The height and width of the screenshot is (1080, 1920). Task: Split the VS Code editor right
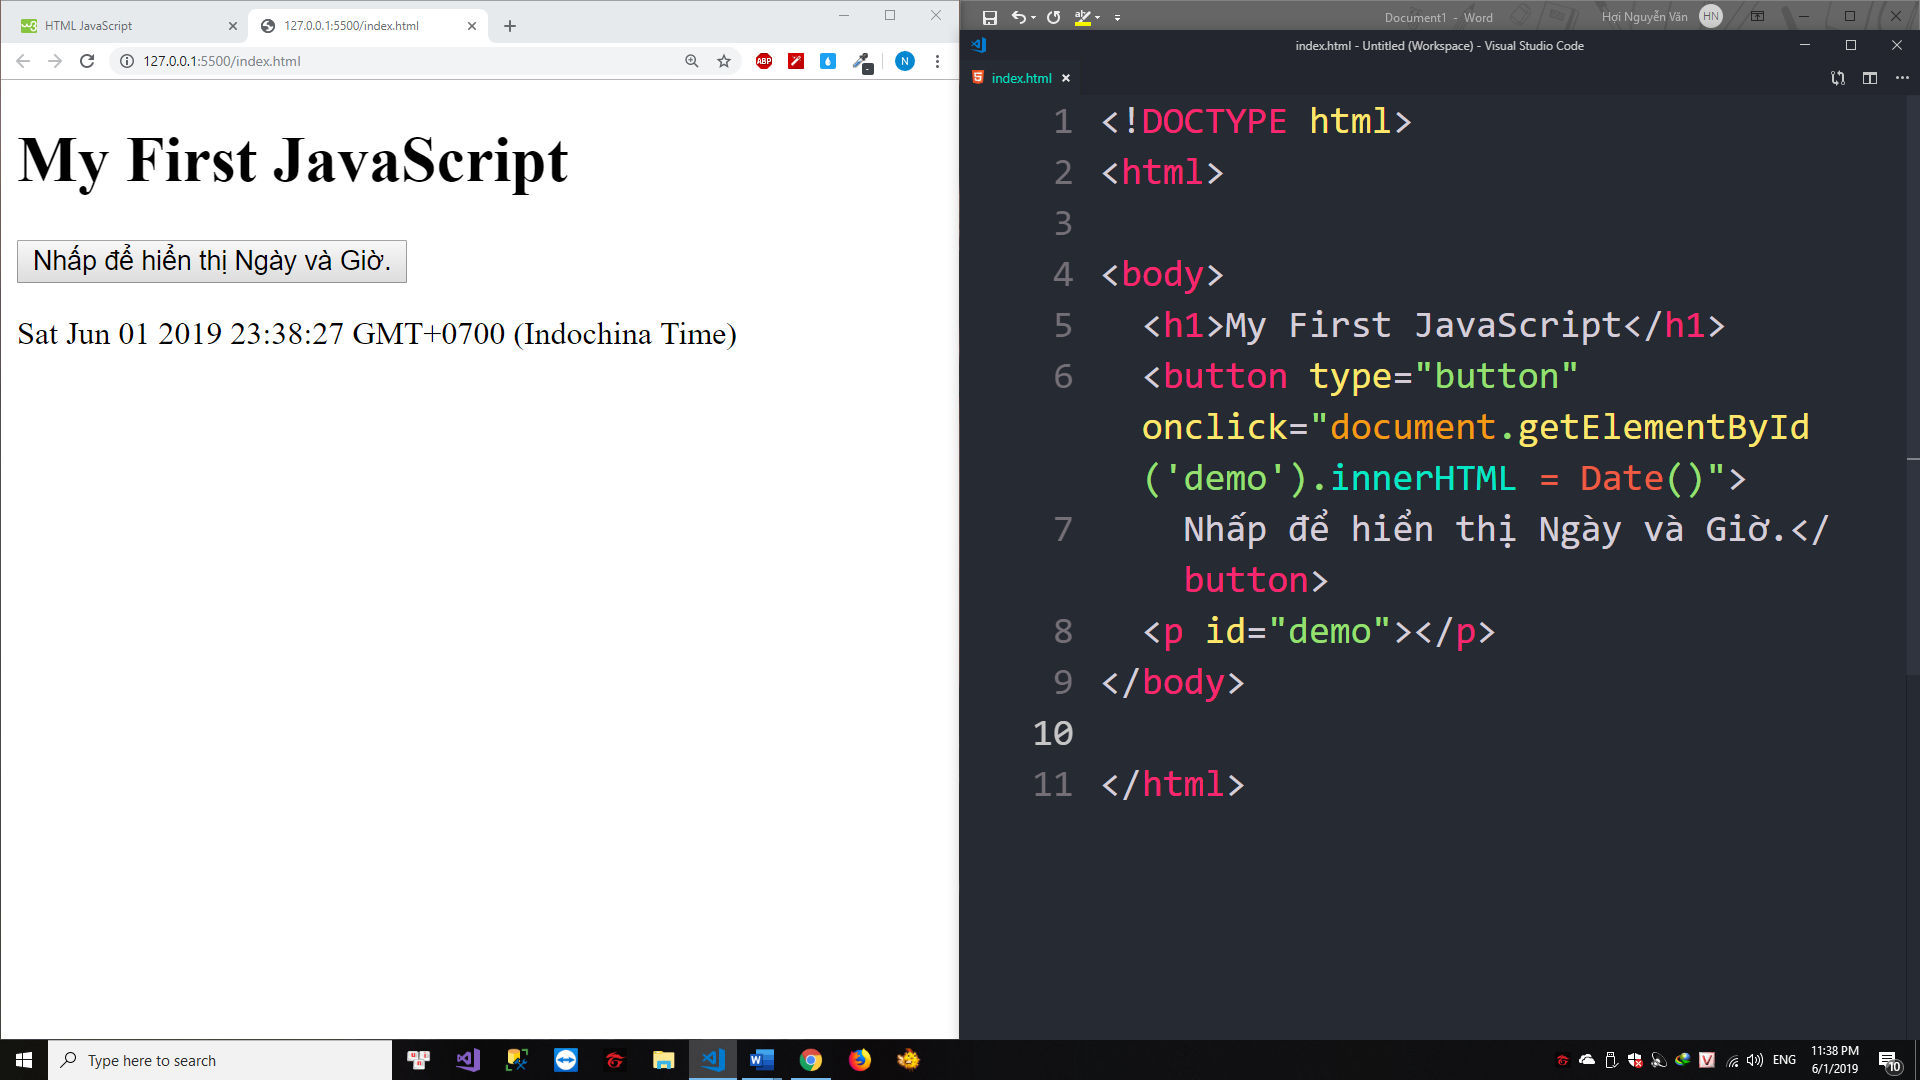[x=1869, y=78]
